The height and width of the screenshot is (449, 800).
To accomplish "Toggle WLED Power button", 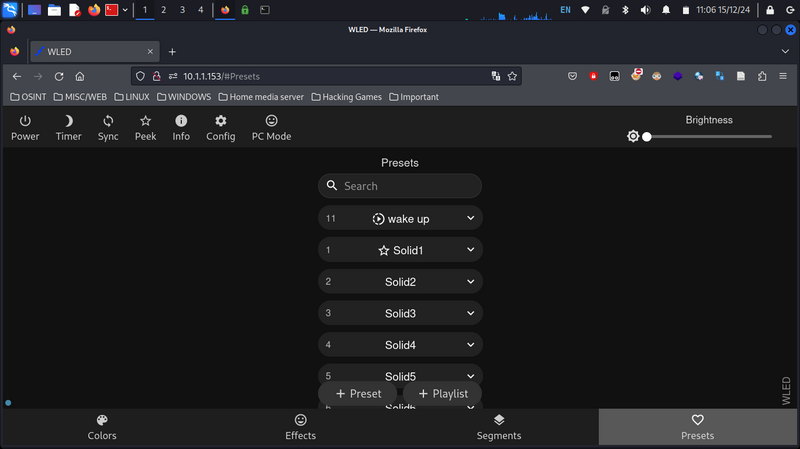I will coord(25,128).
